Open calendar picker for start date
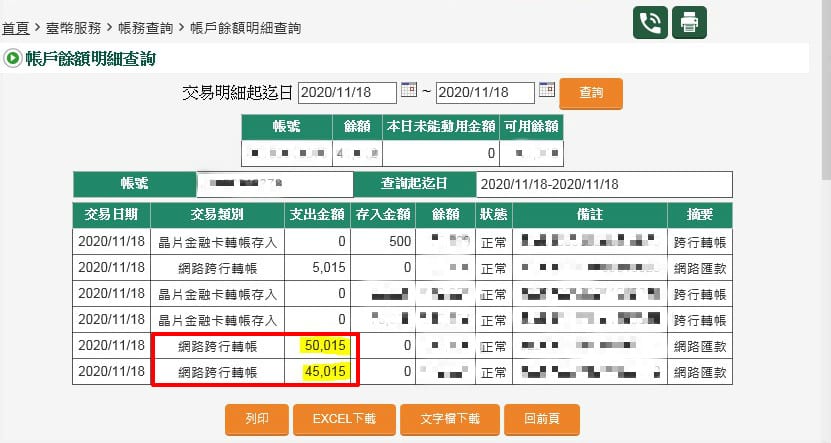 tap(409, 90)
